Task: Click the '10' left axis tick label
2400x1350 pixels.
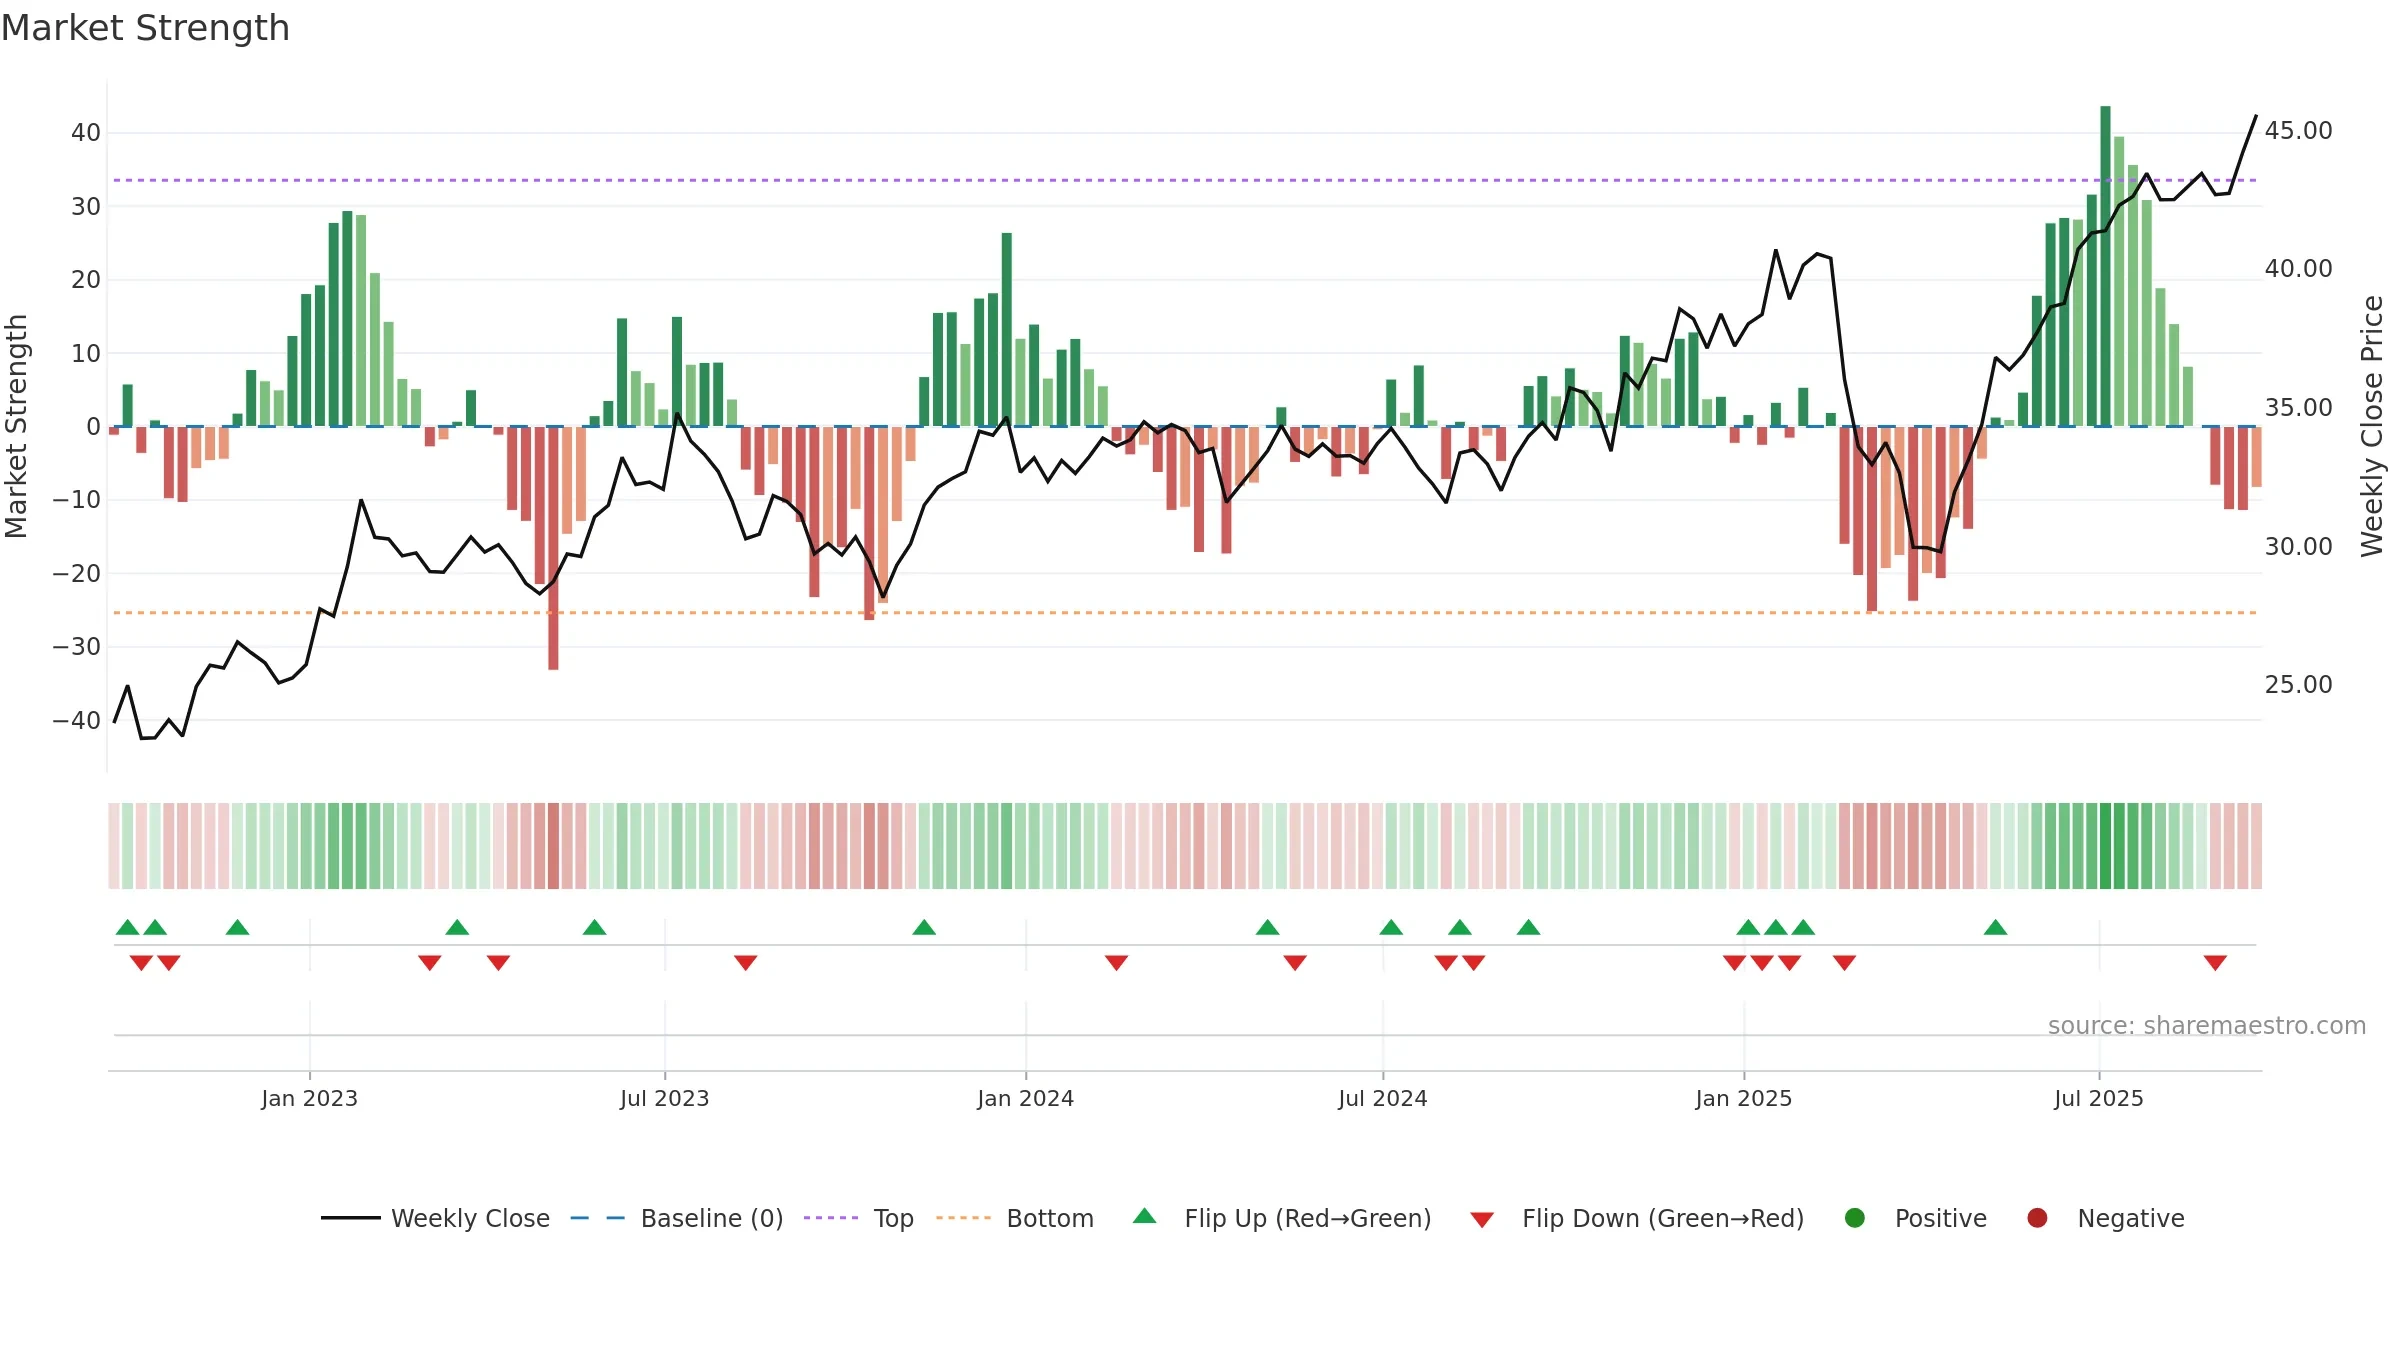Action: (86, 353)
